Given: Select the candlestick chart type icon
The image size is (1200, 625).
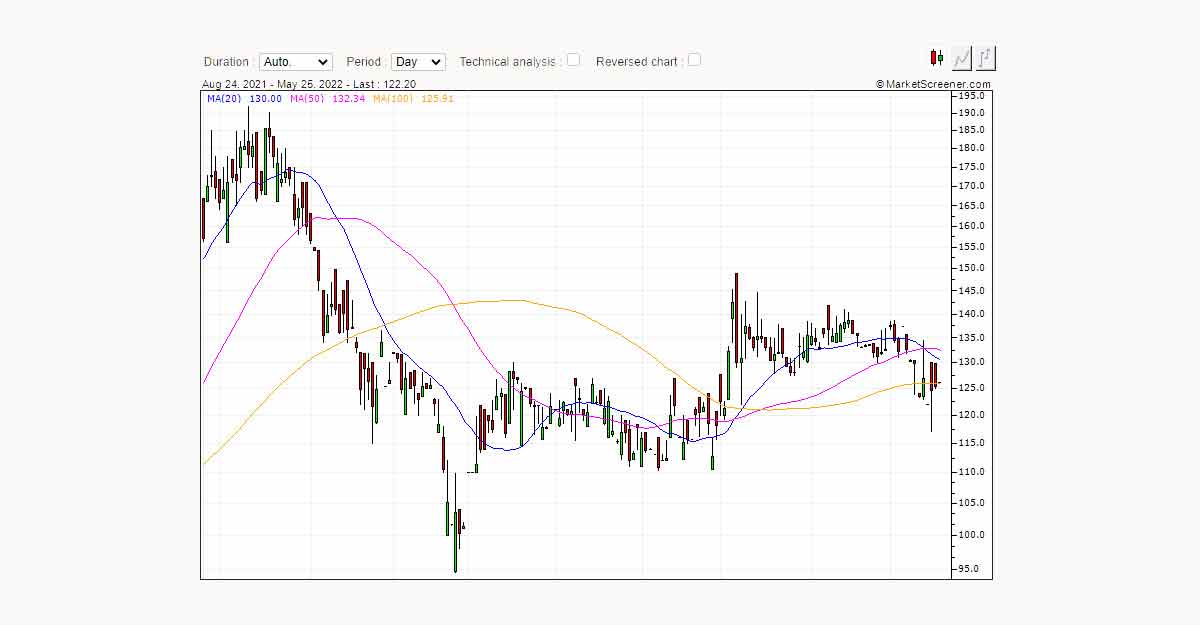Looking at the screenshot, I should tap(937, 58).
